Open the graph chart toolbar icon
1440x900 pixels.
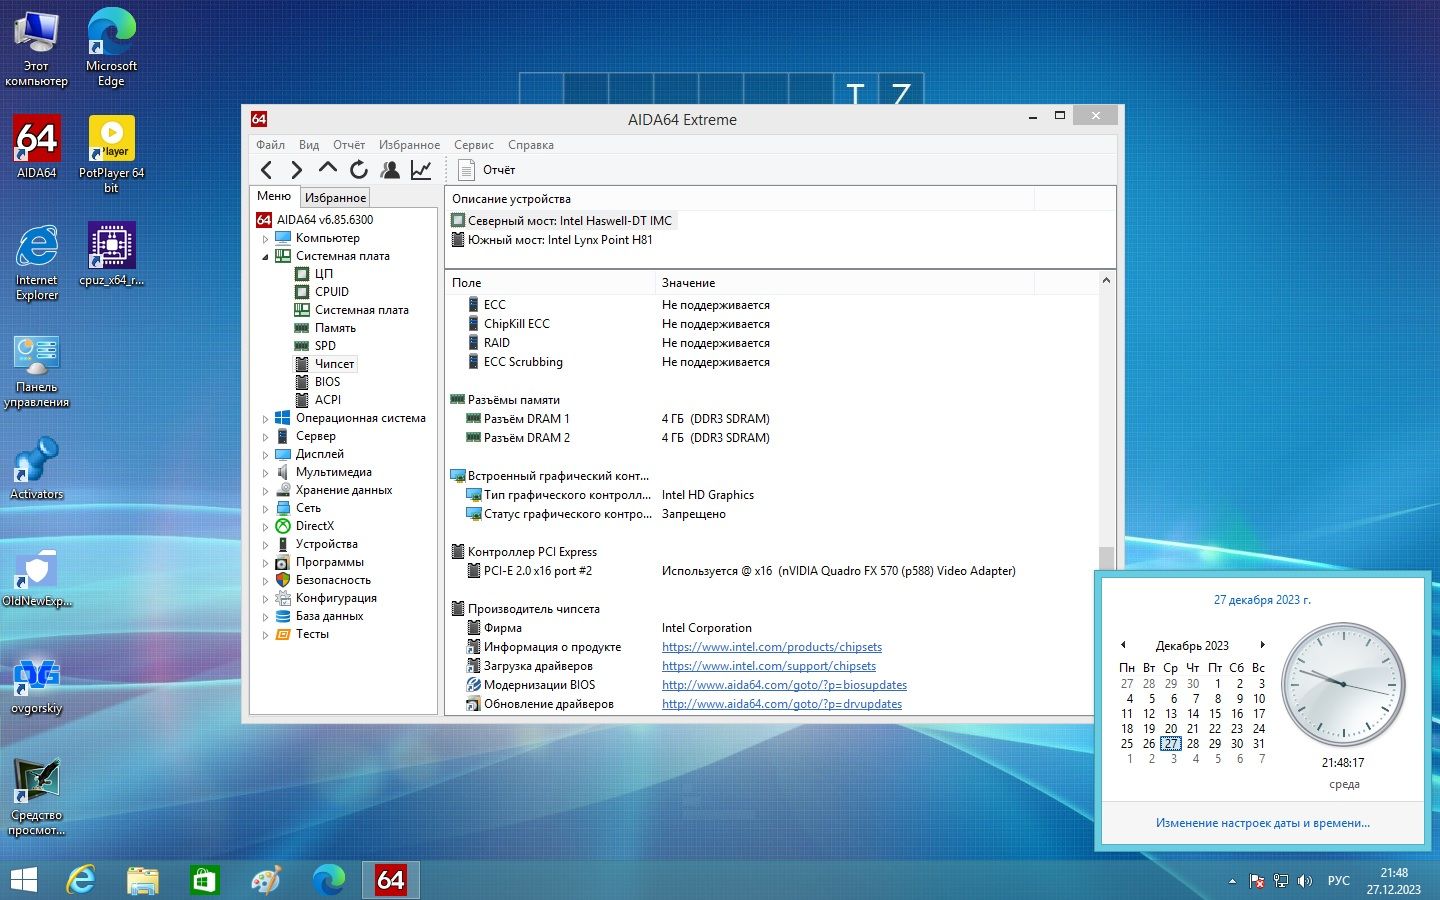tap(421, 170)
